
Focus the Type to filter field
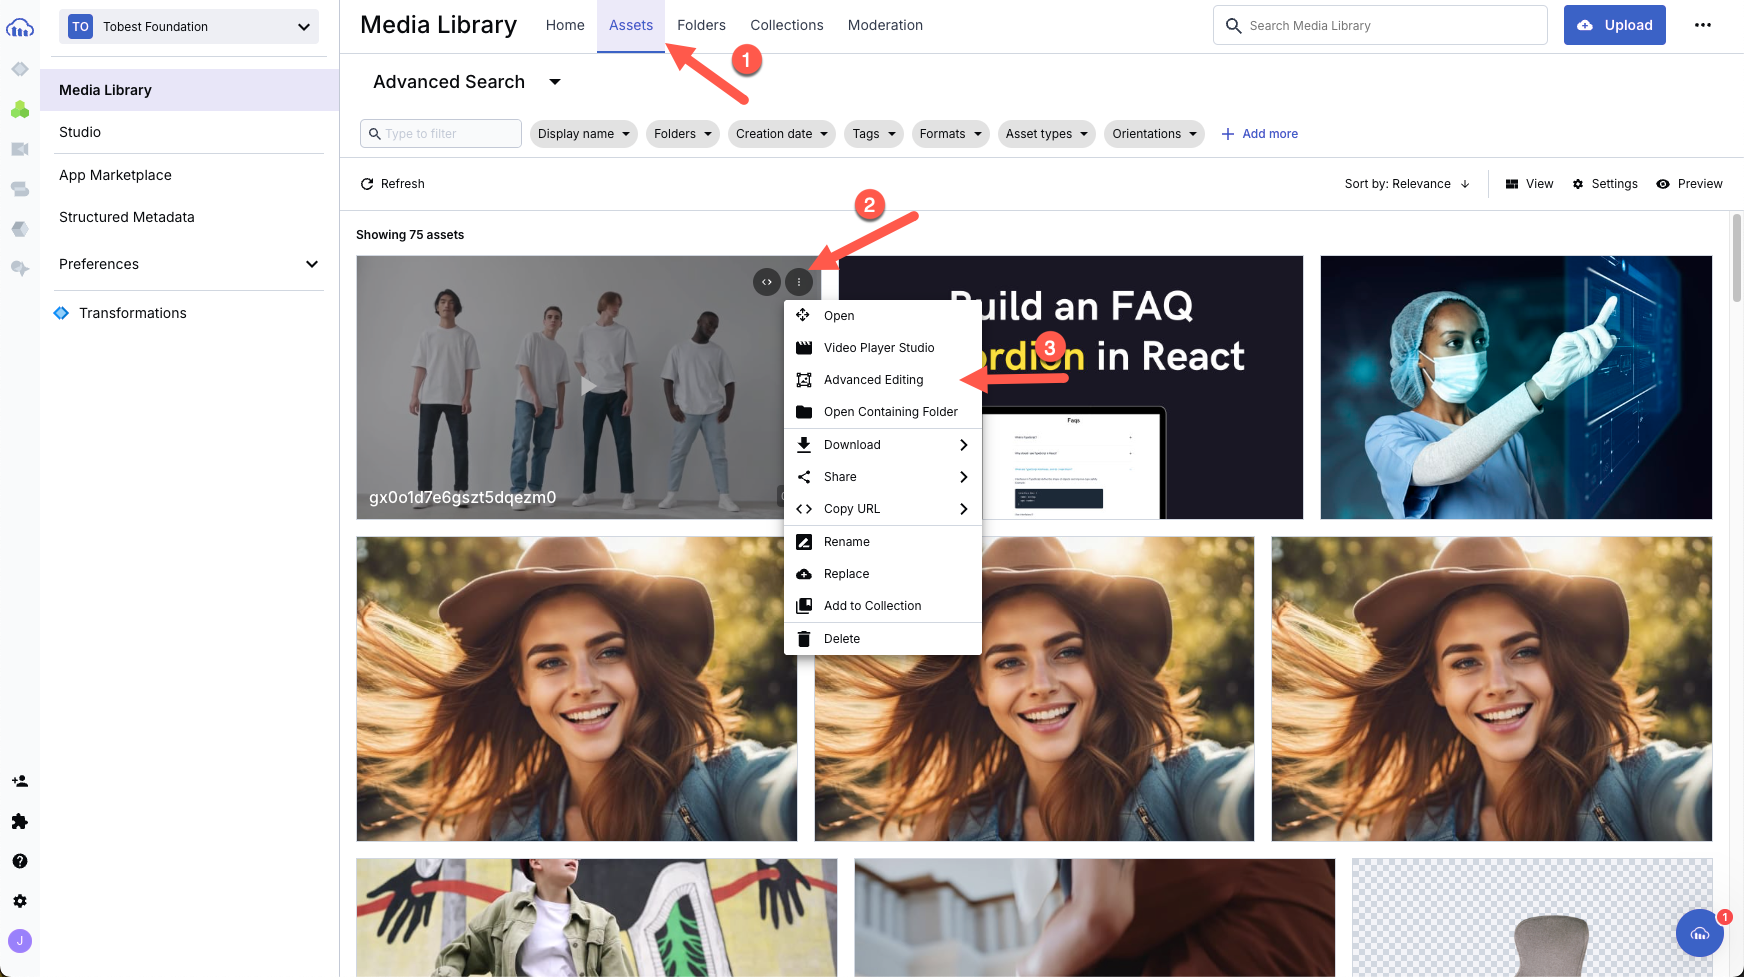click(x=441, y=134)
